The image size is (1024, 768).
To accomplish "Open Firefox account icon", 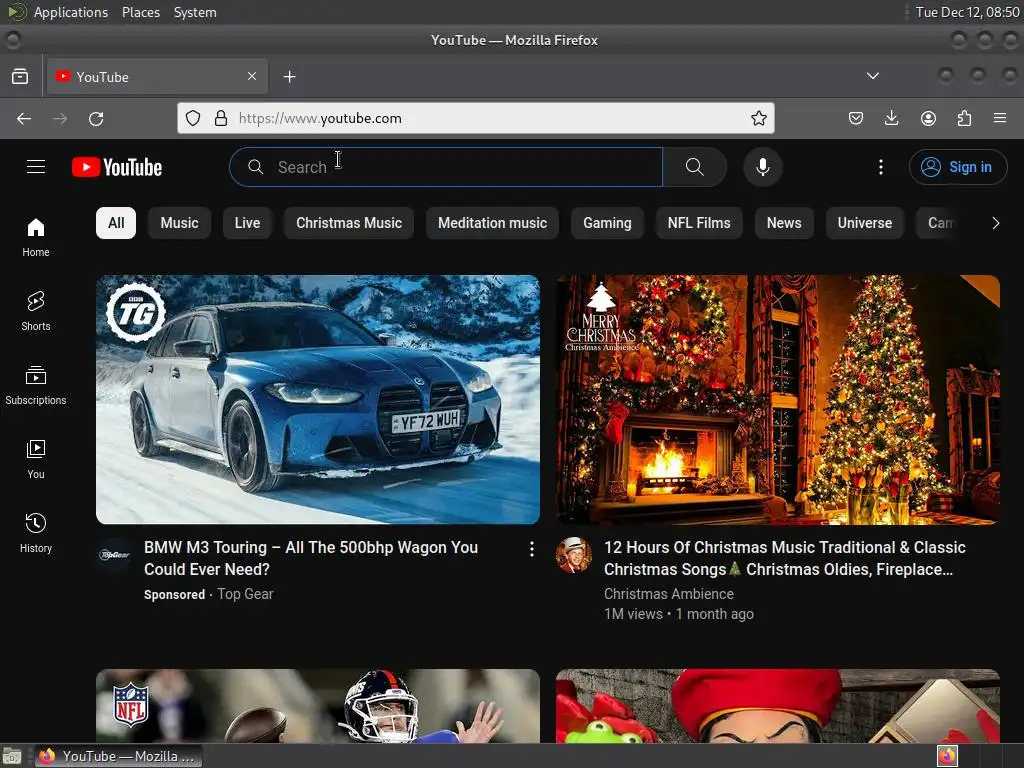I will pos(928,118).
